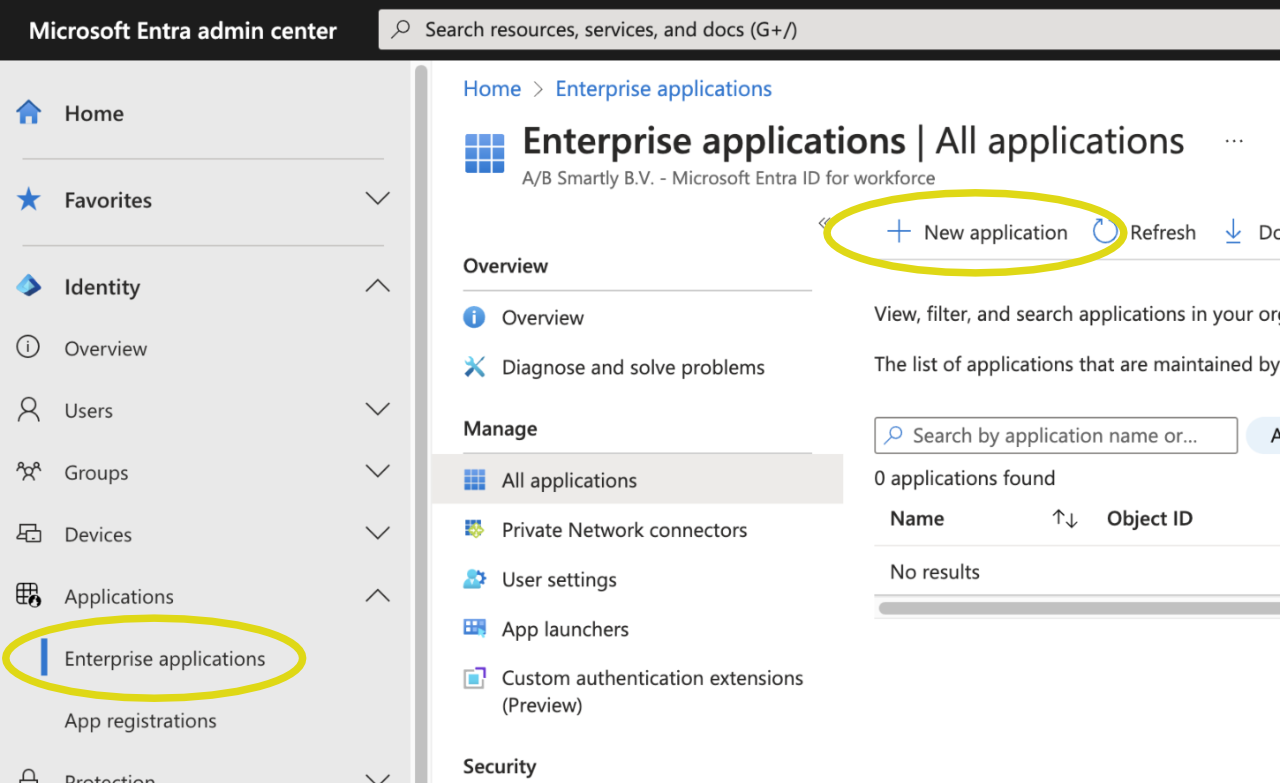Expand the Devices section chevron
The width and height of the screenshot is (1280, 783).
[x=378, y=533]
